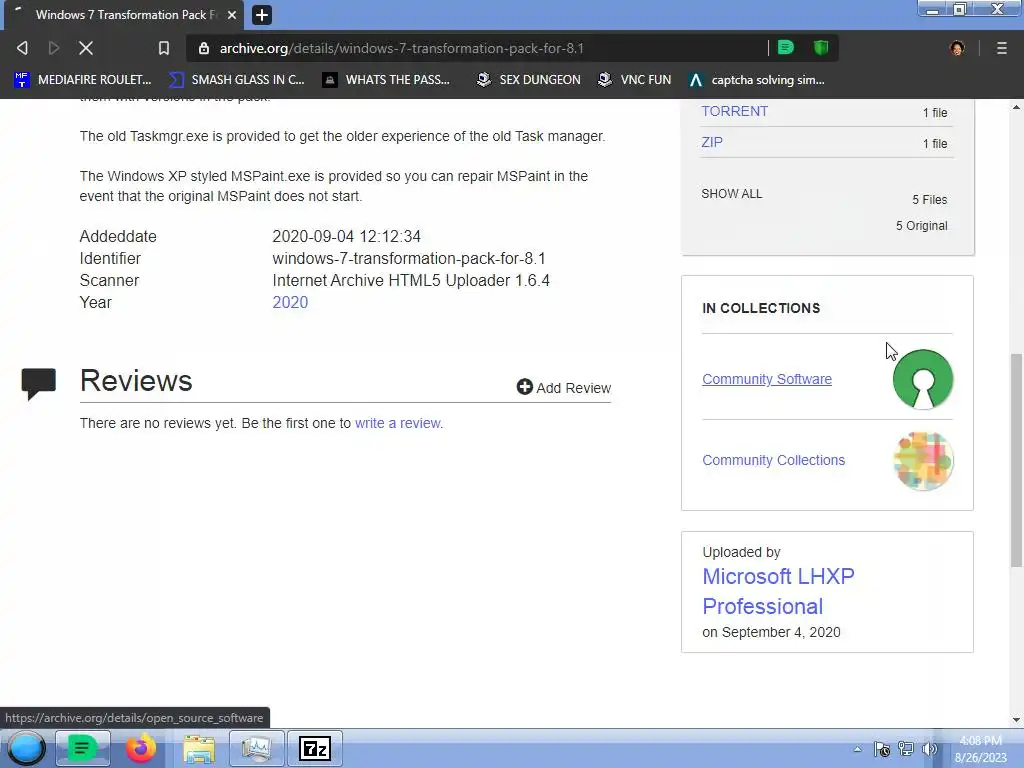Open the browser hamburger menu

pos(1002,48)
